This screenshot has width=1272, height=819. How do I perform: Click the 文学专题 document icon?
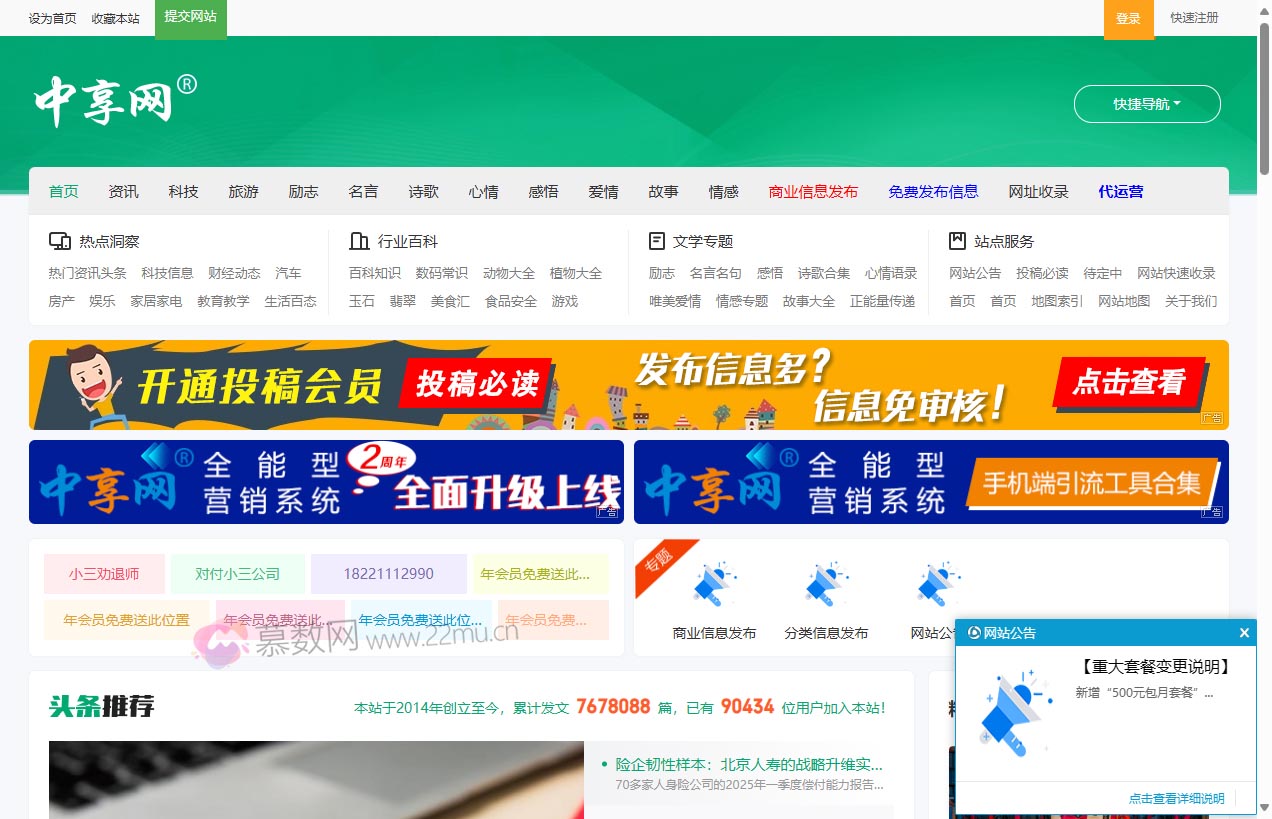pos(655,240)
